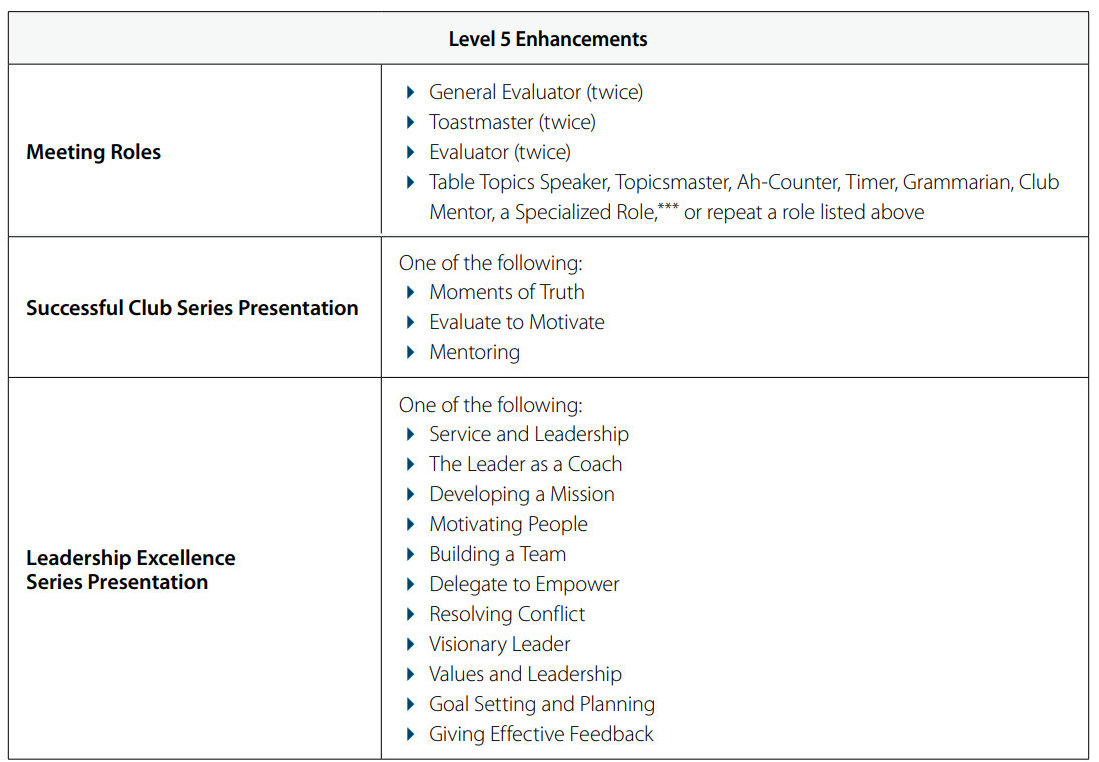This screenshot has height=762, width=1099.
Task: Click the Successful Club Series Presentation heading
Action: [x=192, y=308]
